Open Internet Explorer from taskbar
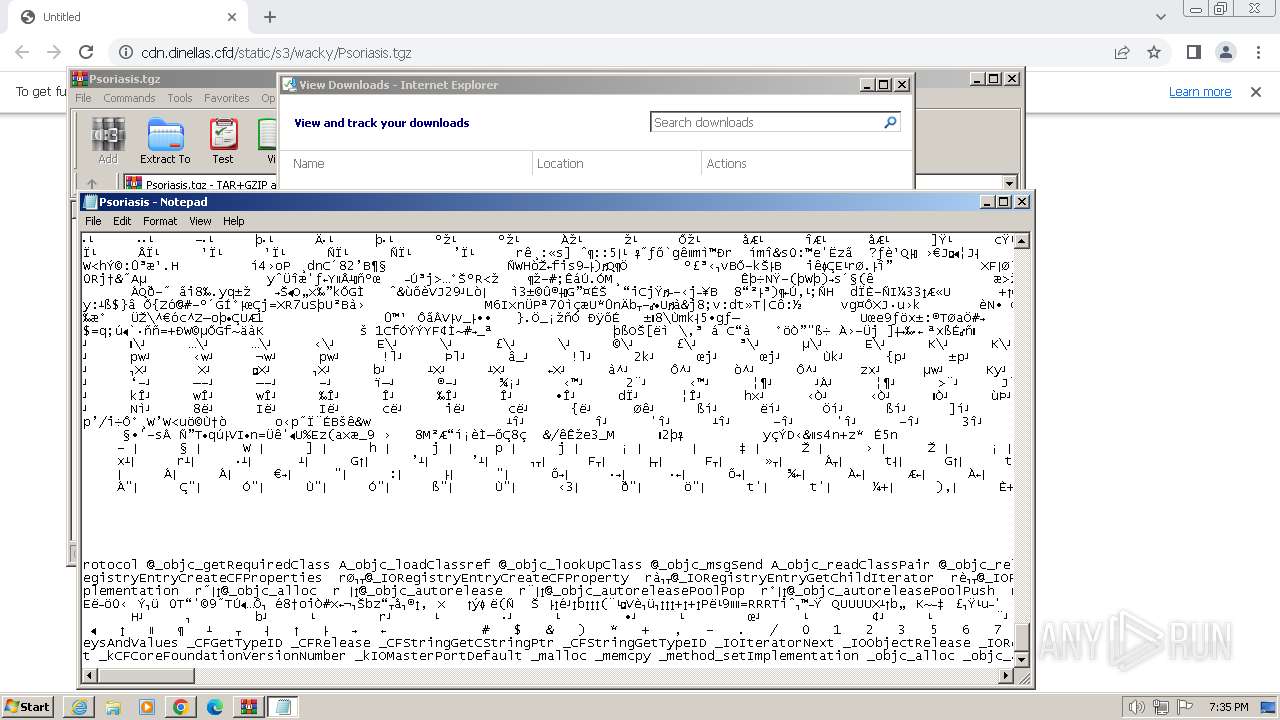Image resolution: width=1280 pixels, height=720 pixels. tap(79, 707)
